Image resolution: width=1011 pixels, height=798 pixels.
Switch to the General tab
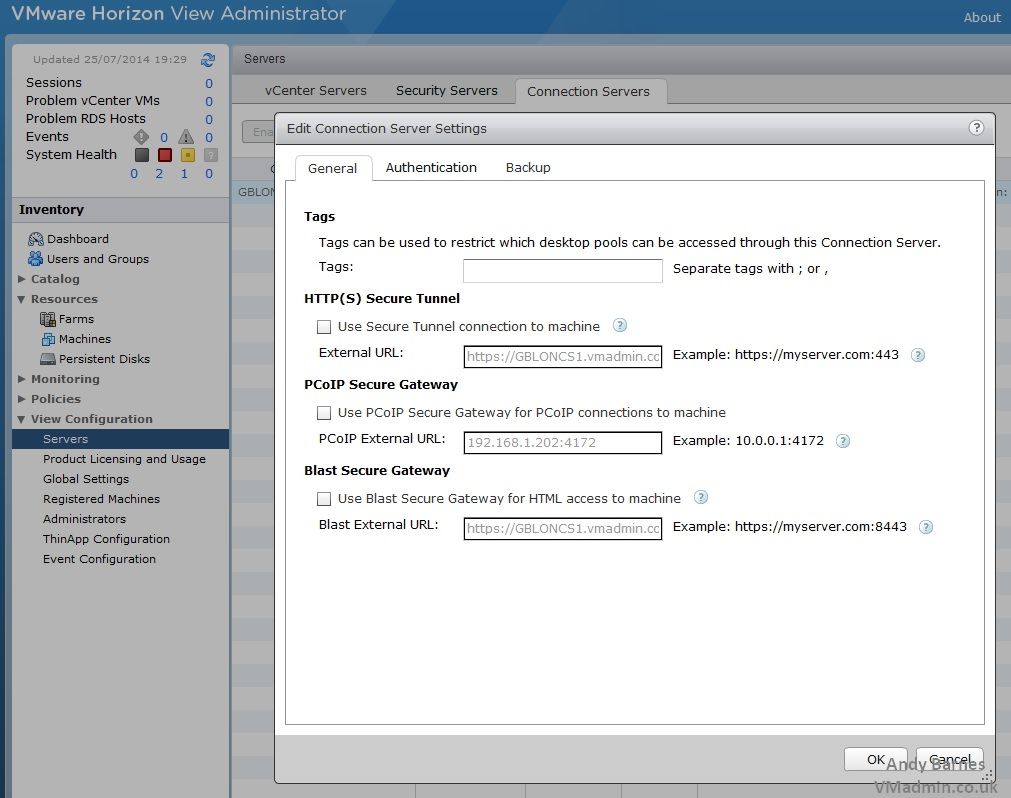click(333, 168)
